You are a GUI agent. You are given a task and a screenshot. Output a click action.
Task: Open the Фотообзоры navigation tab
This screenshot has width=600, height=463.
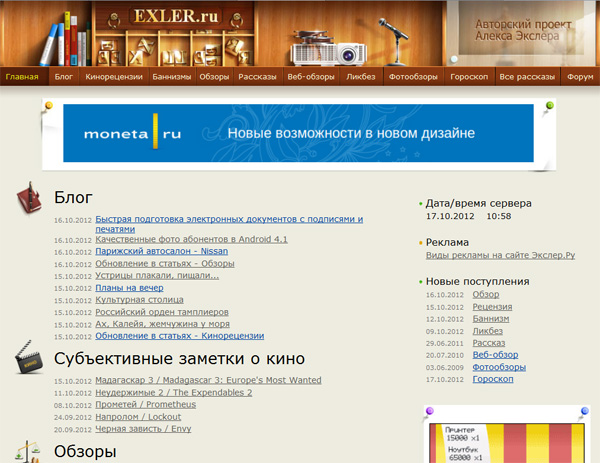point(414,76)
